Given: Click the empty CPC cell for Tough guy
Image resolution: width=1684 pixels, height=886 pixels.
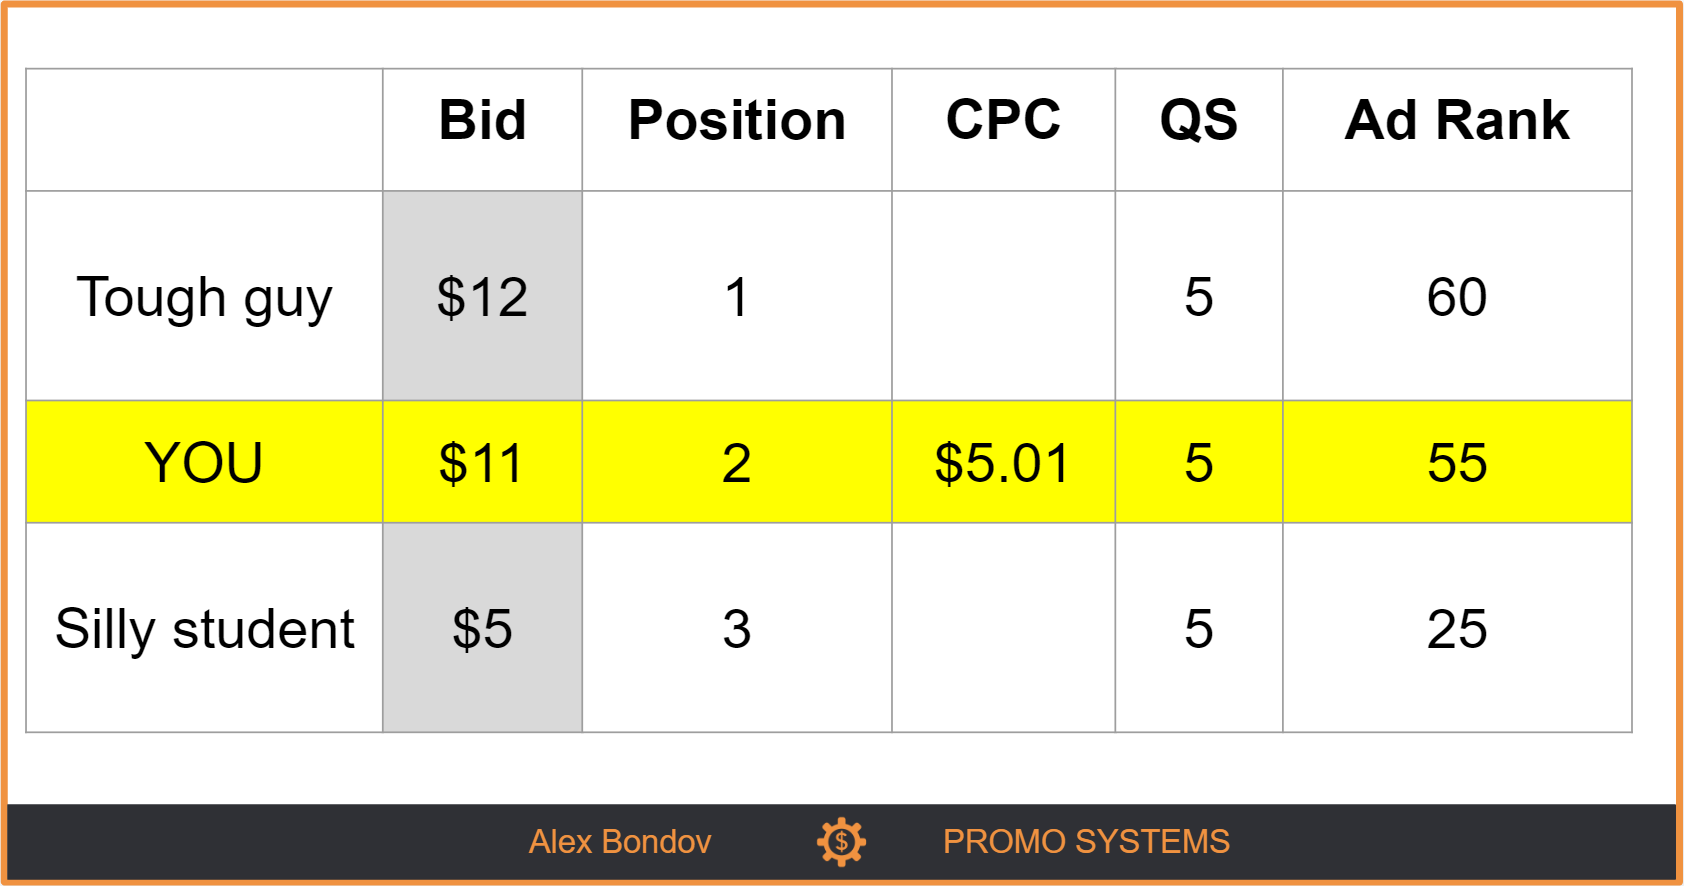Looking at the screenshot, I should pos(1003,296).
